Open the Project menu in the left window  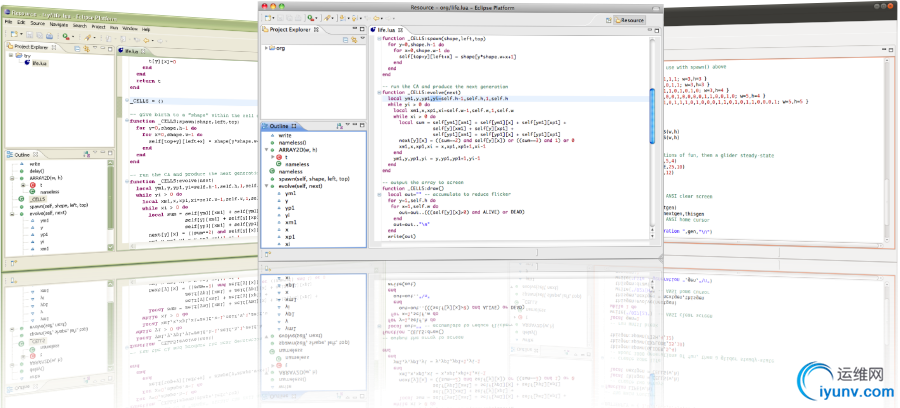(98, 27)
